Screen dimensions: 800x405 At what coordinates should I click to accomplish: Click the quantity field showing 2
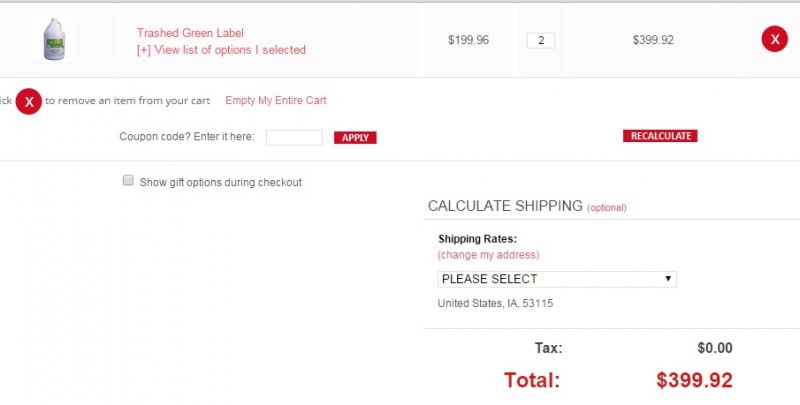[540, 41]
